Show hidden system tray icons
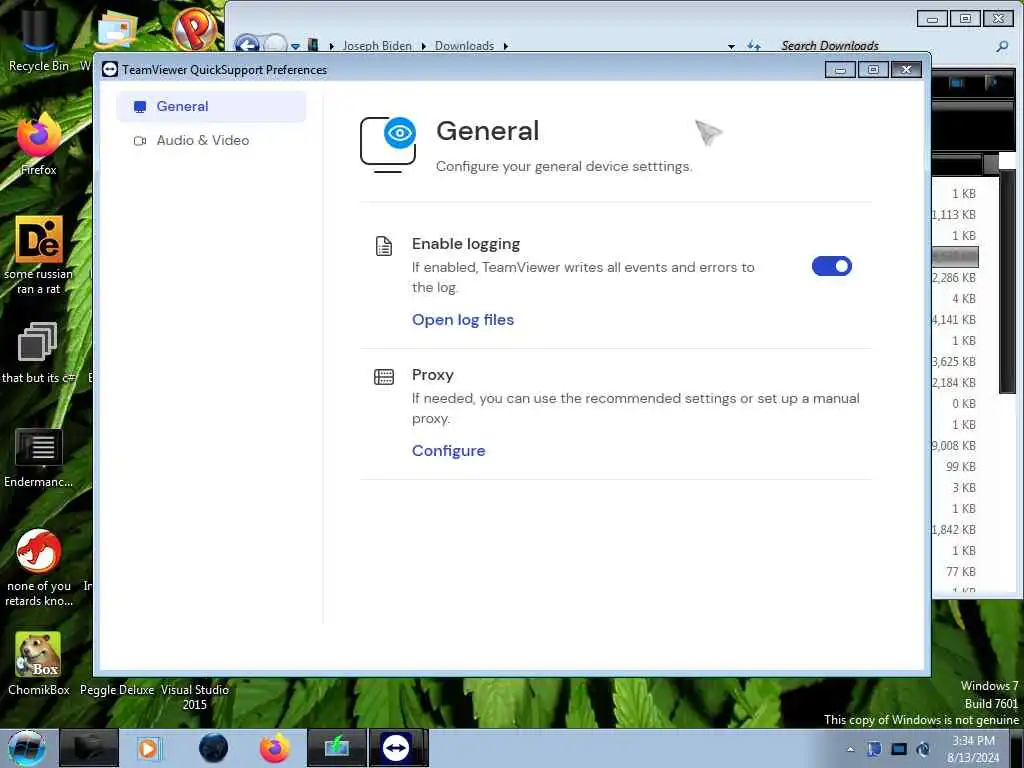 coord(850,749)
